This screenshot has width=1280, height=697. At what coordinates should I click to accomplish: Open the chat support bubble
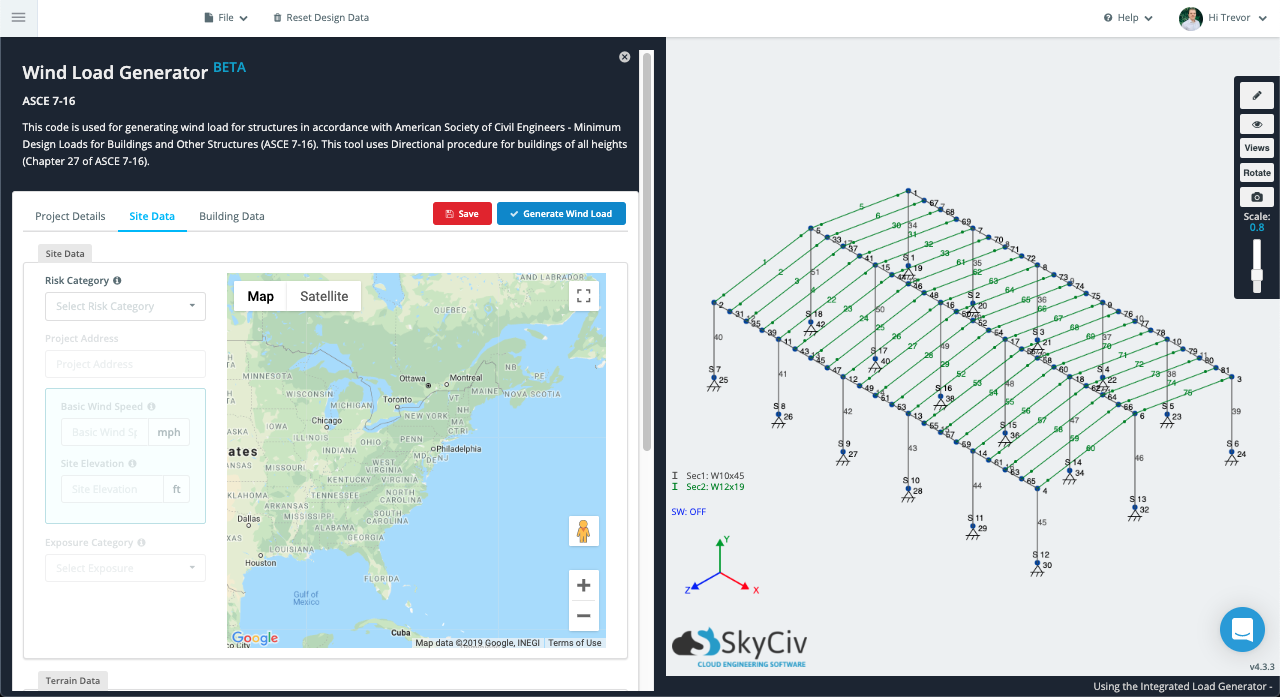tap(1242, 629)
